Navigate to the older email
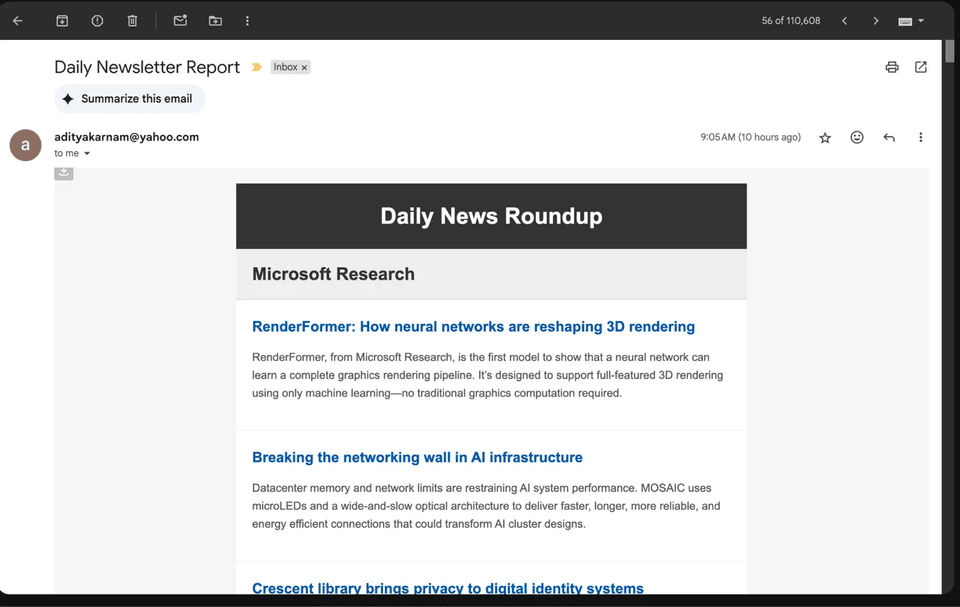 click(876, 20)
